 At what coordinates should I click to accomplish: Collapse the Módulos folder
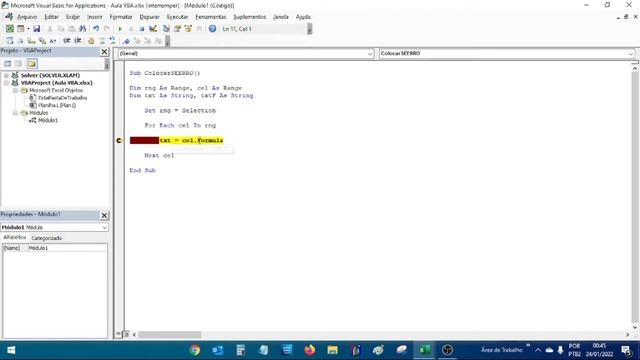[x=15, y=113]
